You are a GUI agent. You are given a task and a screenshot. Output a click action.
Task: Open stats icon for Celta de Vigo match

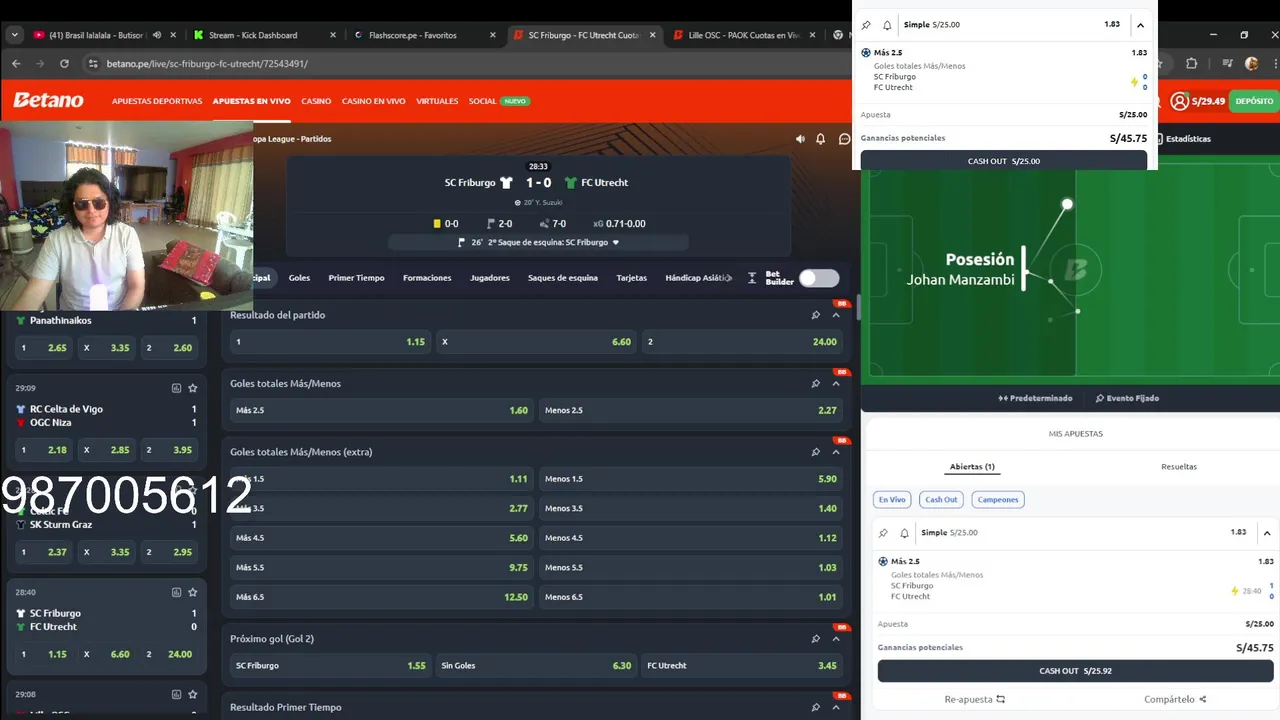pos(176,388)
